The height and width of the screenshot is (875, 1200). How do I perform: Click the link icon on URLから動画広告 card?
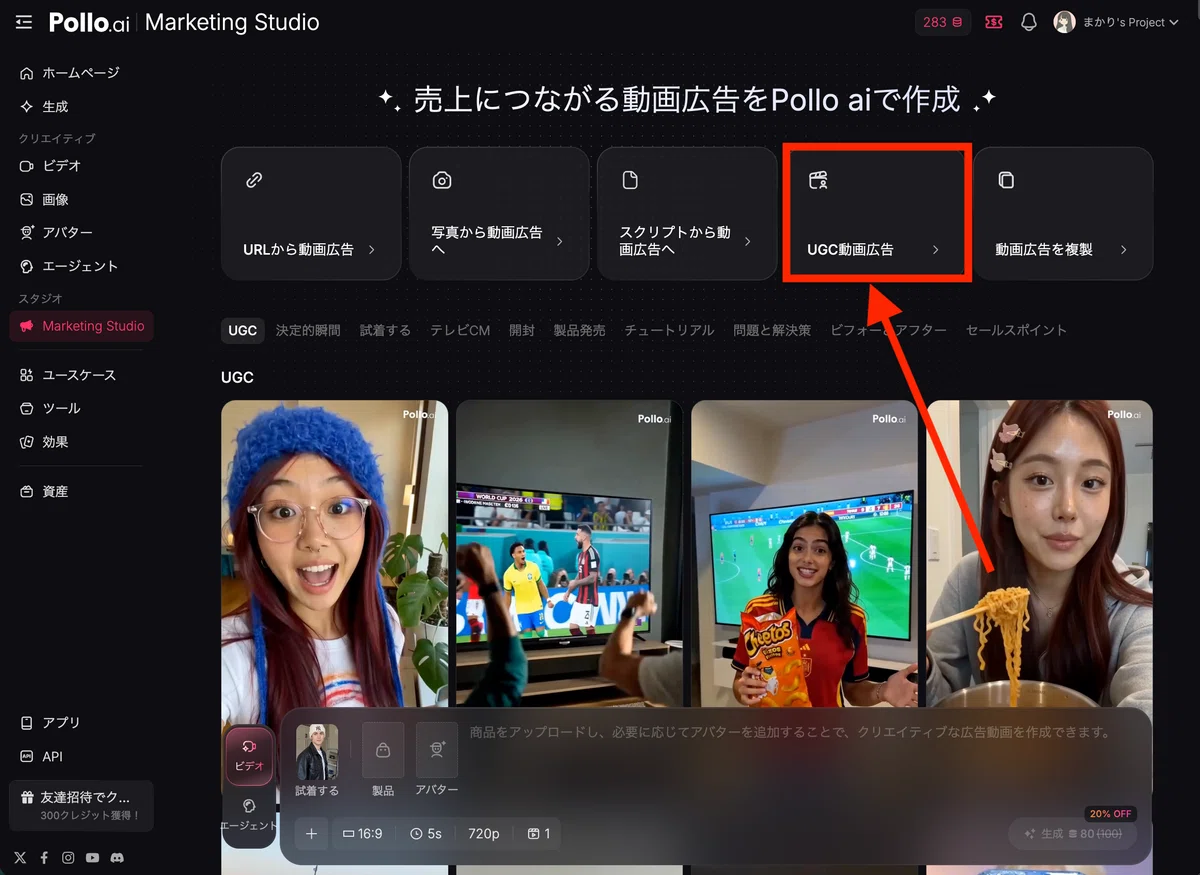pyautogui.click(x=254, y=180)
